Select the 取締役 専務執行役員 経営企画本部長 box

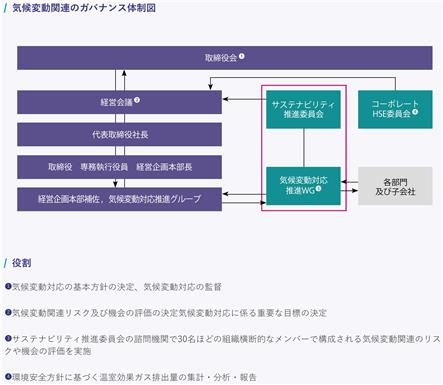point(119,167)
